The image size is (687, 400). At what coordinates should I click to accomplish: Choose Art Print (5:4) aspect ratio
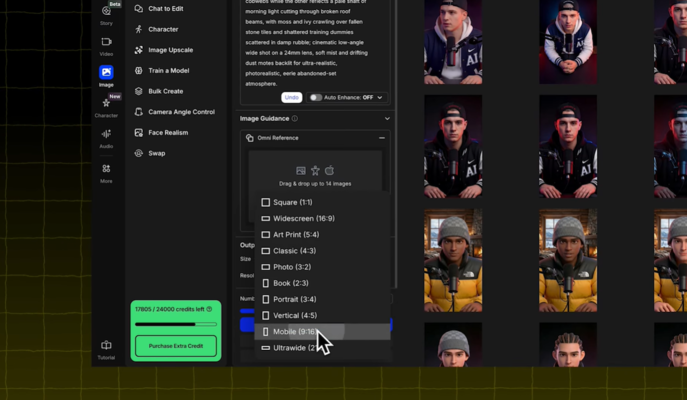[322, 235]
